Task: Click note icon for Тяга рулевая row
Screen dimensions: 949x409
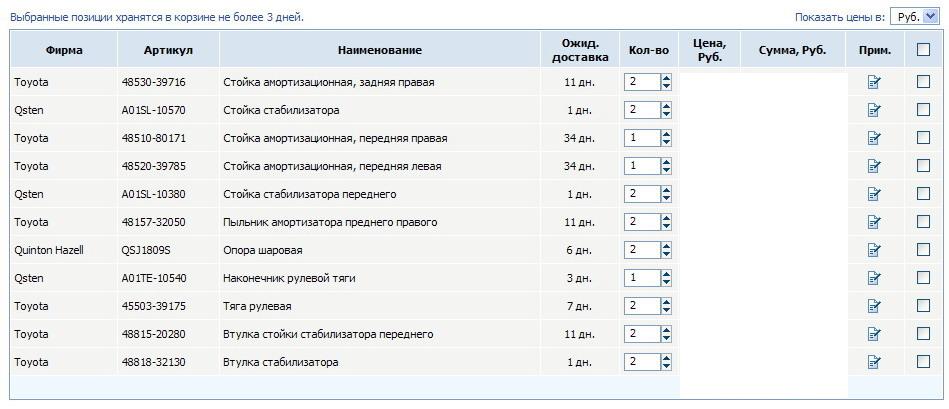Action: (x=874, y=306)
